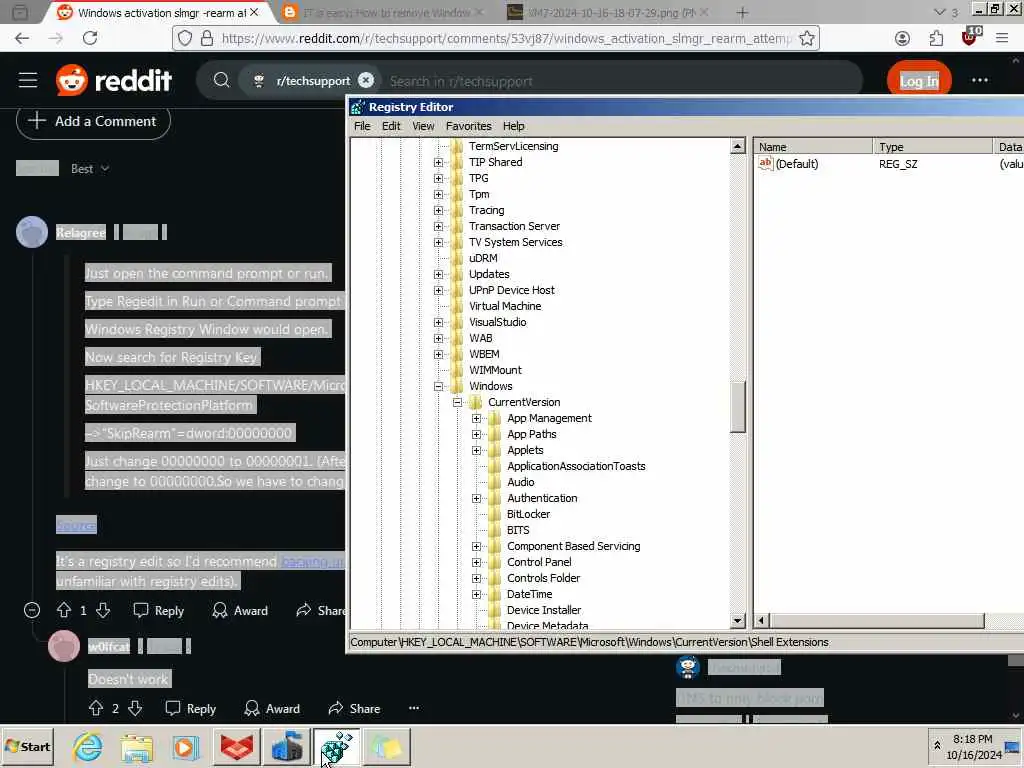Screen dimensions: 1024x768
Task: Downvote the Relagree comment
Action: click(x=103, y=610)
